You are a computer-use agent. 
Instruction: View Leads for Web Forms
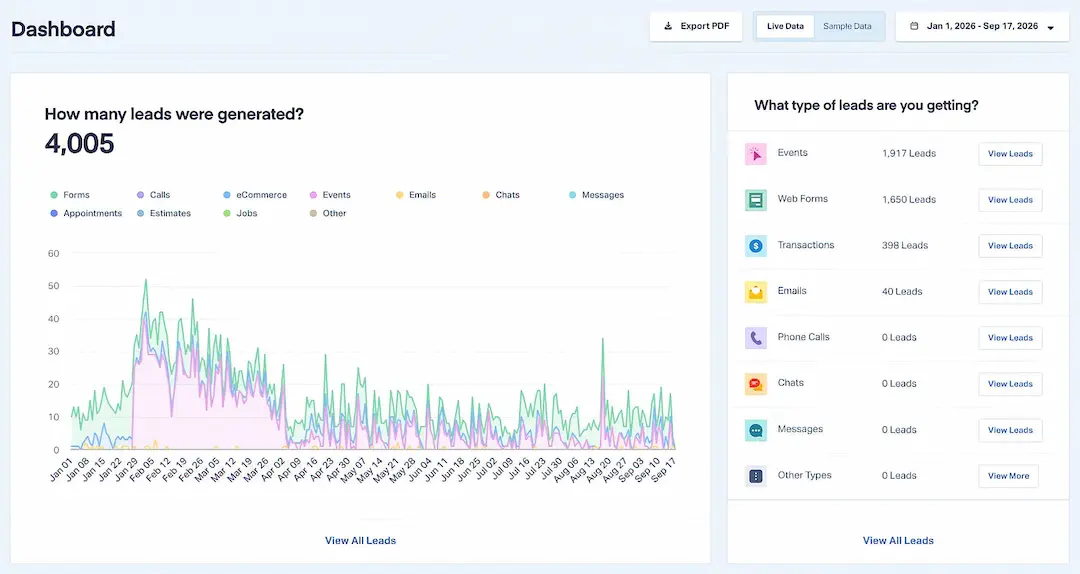(x=1010, y=200)
